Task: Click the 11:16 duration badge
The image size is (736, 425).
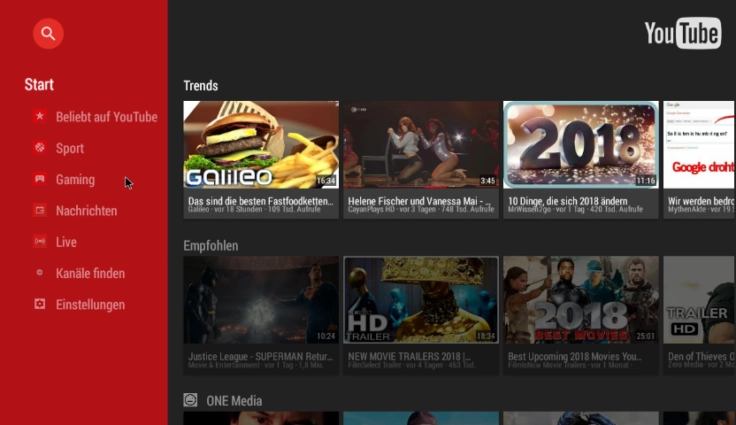Action: click(x=646, y=180)
